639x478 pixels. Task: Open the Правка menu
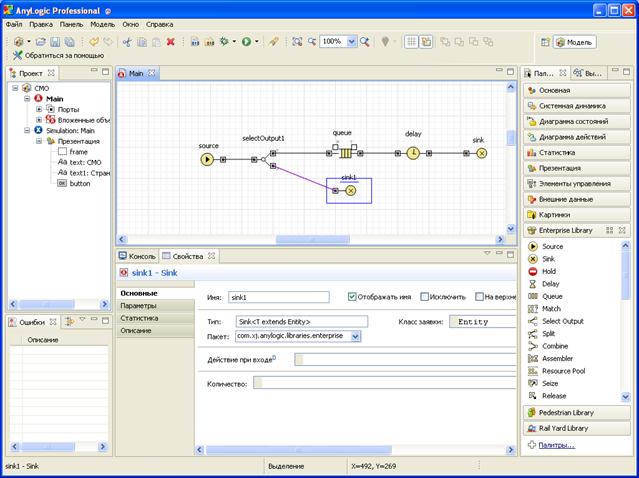(41, 24)
